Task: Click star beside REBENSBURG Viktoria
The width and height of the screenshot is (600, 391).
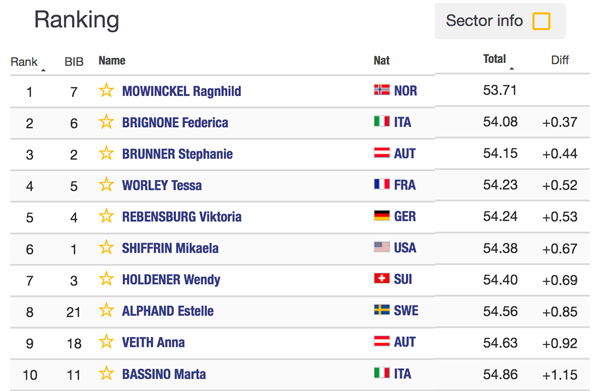Action: point(106,216)
